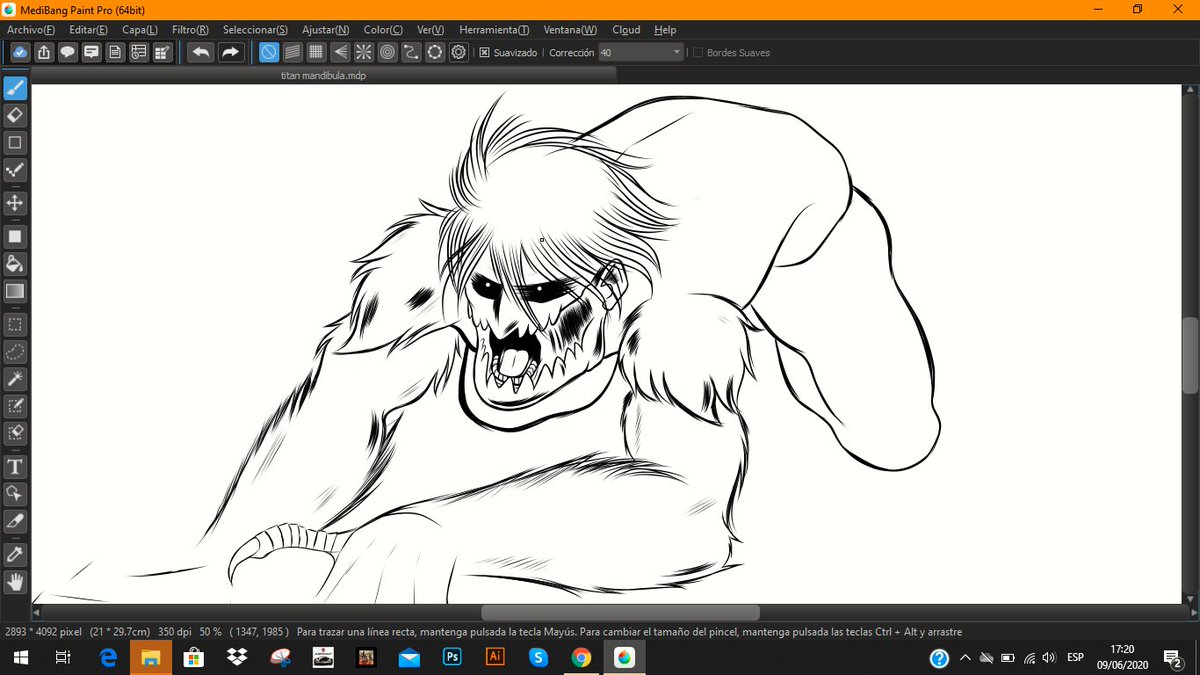The height and width of the screenshot is (675, 1200).
Task: Select the Operation object selection tool
Action: pyautogui.click(x=15, y=494)
